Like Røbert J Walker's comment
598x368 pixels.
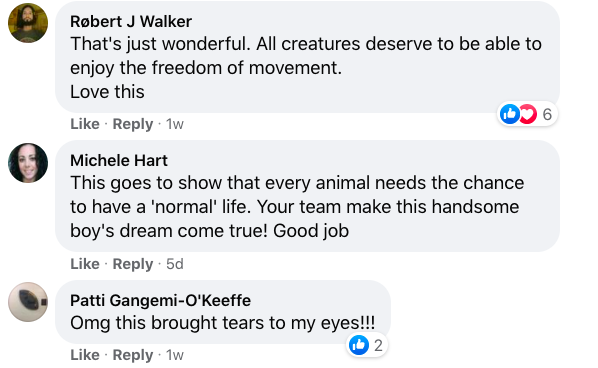(x=85, y=124)
